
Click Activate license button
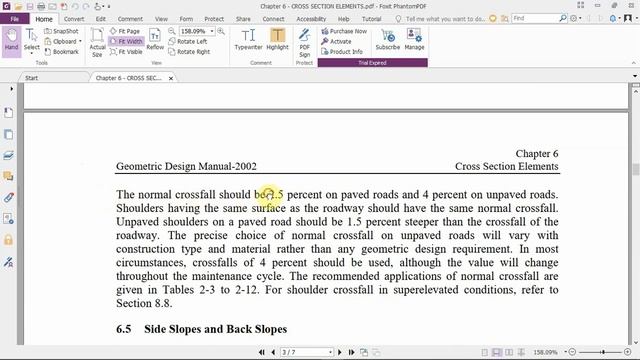[336, 41]
